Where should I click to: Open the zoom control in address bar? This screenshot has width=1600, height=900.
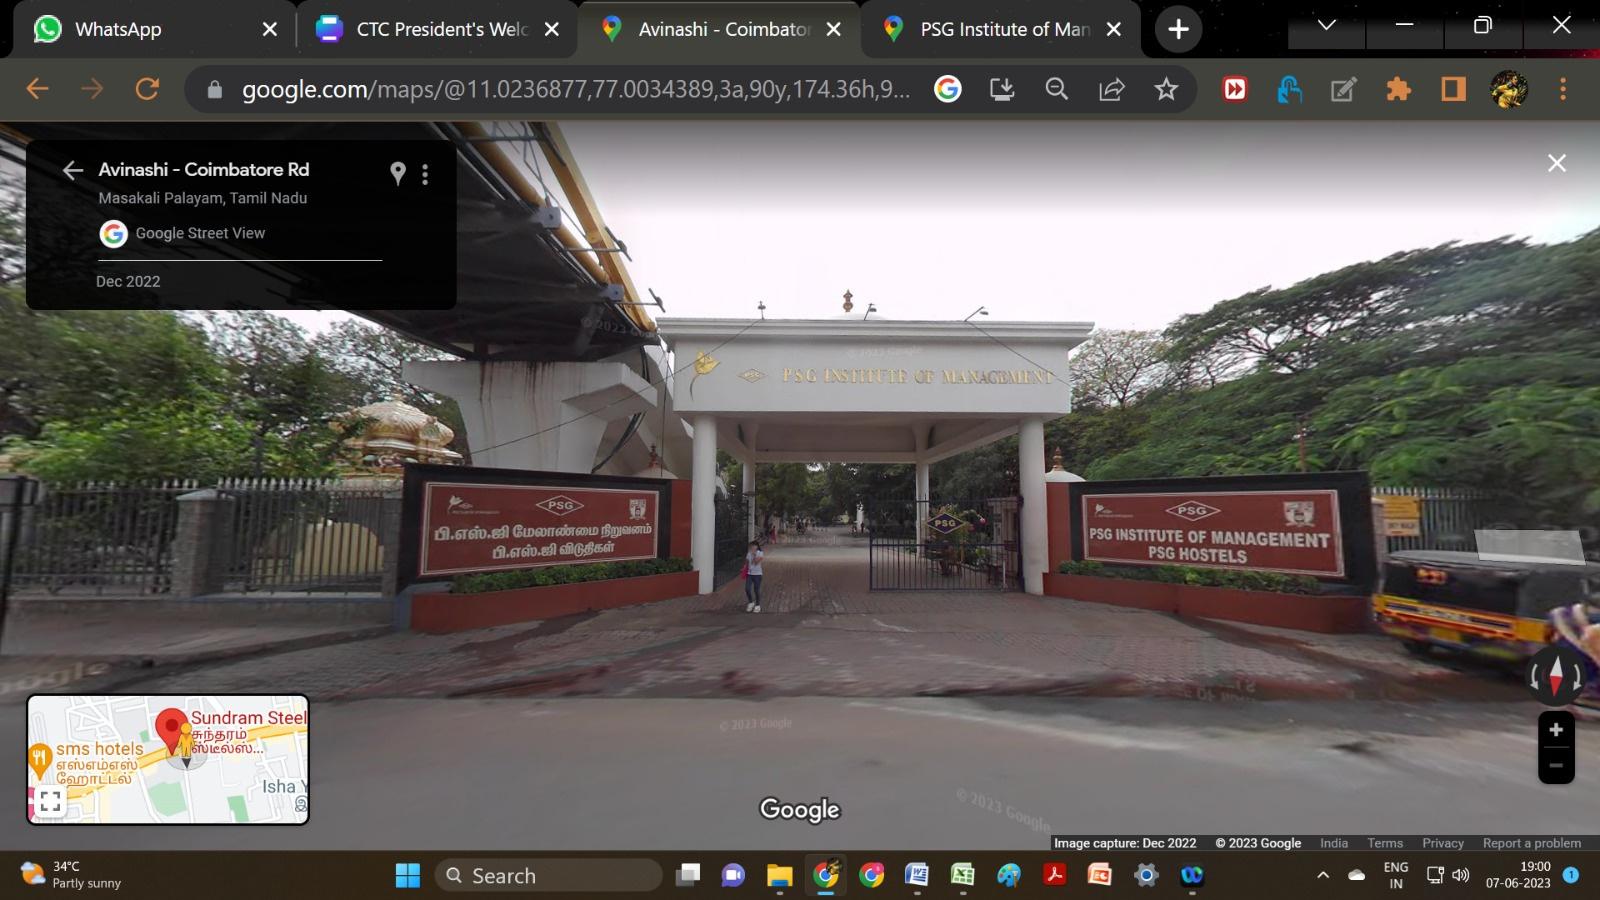[x=1057, y=89]
